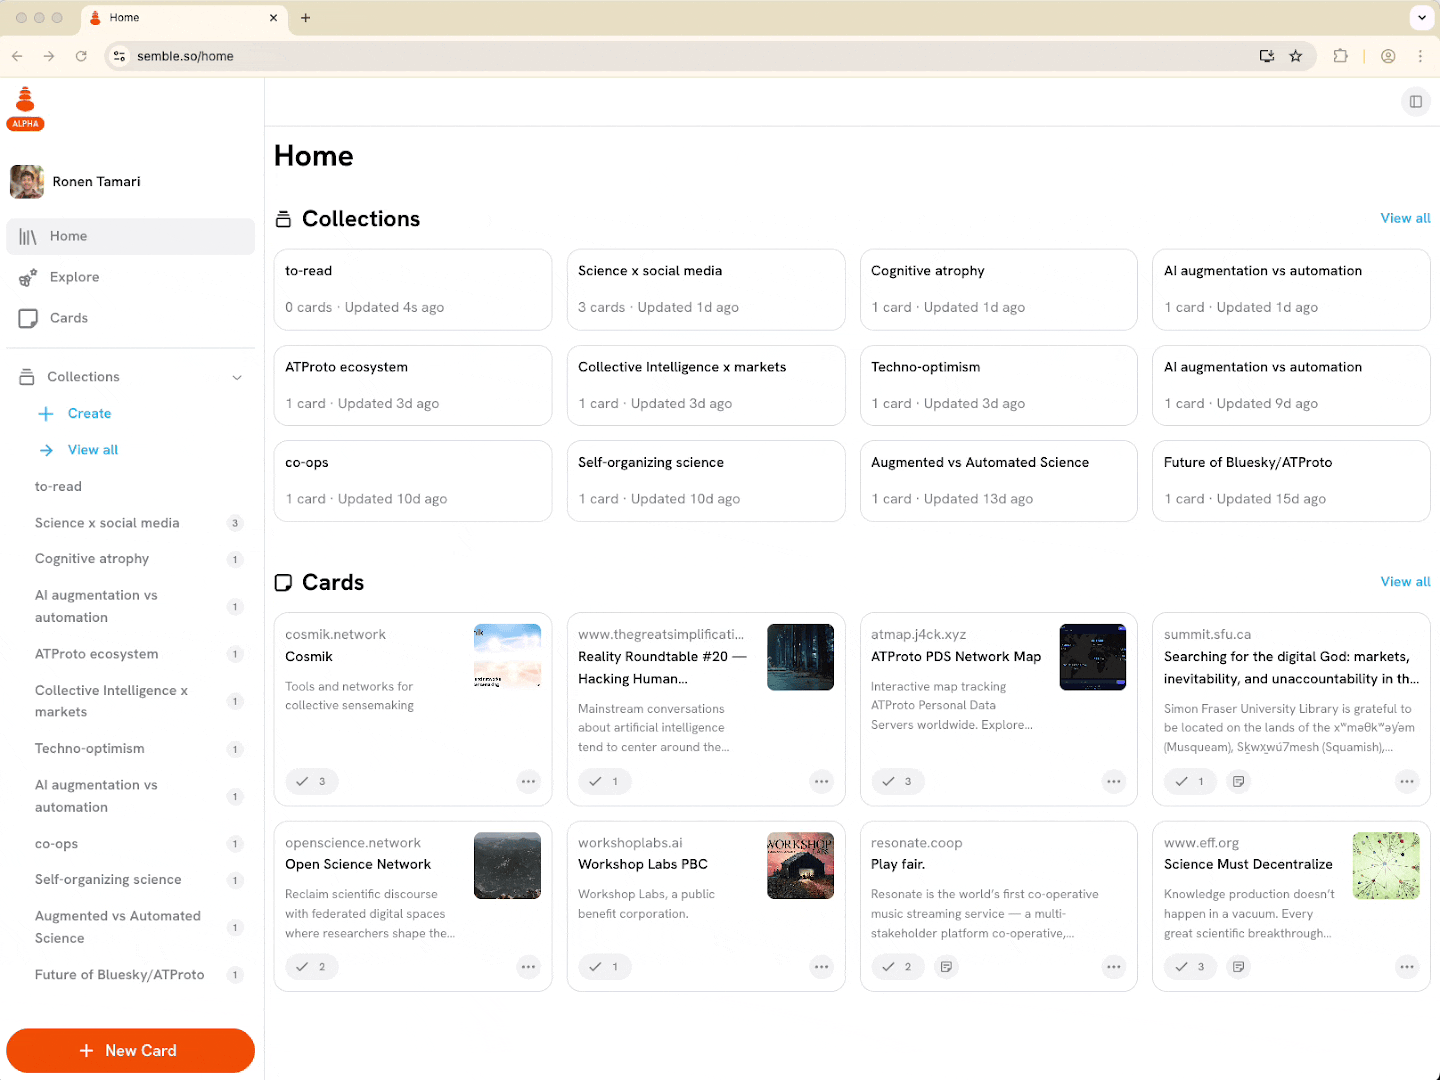1440x1080 pixels.
Task: Open the Open Science Network card thumbnail
Action: tap(507, 866)
